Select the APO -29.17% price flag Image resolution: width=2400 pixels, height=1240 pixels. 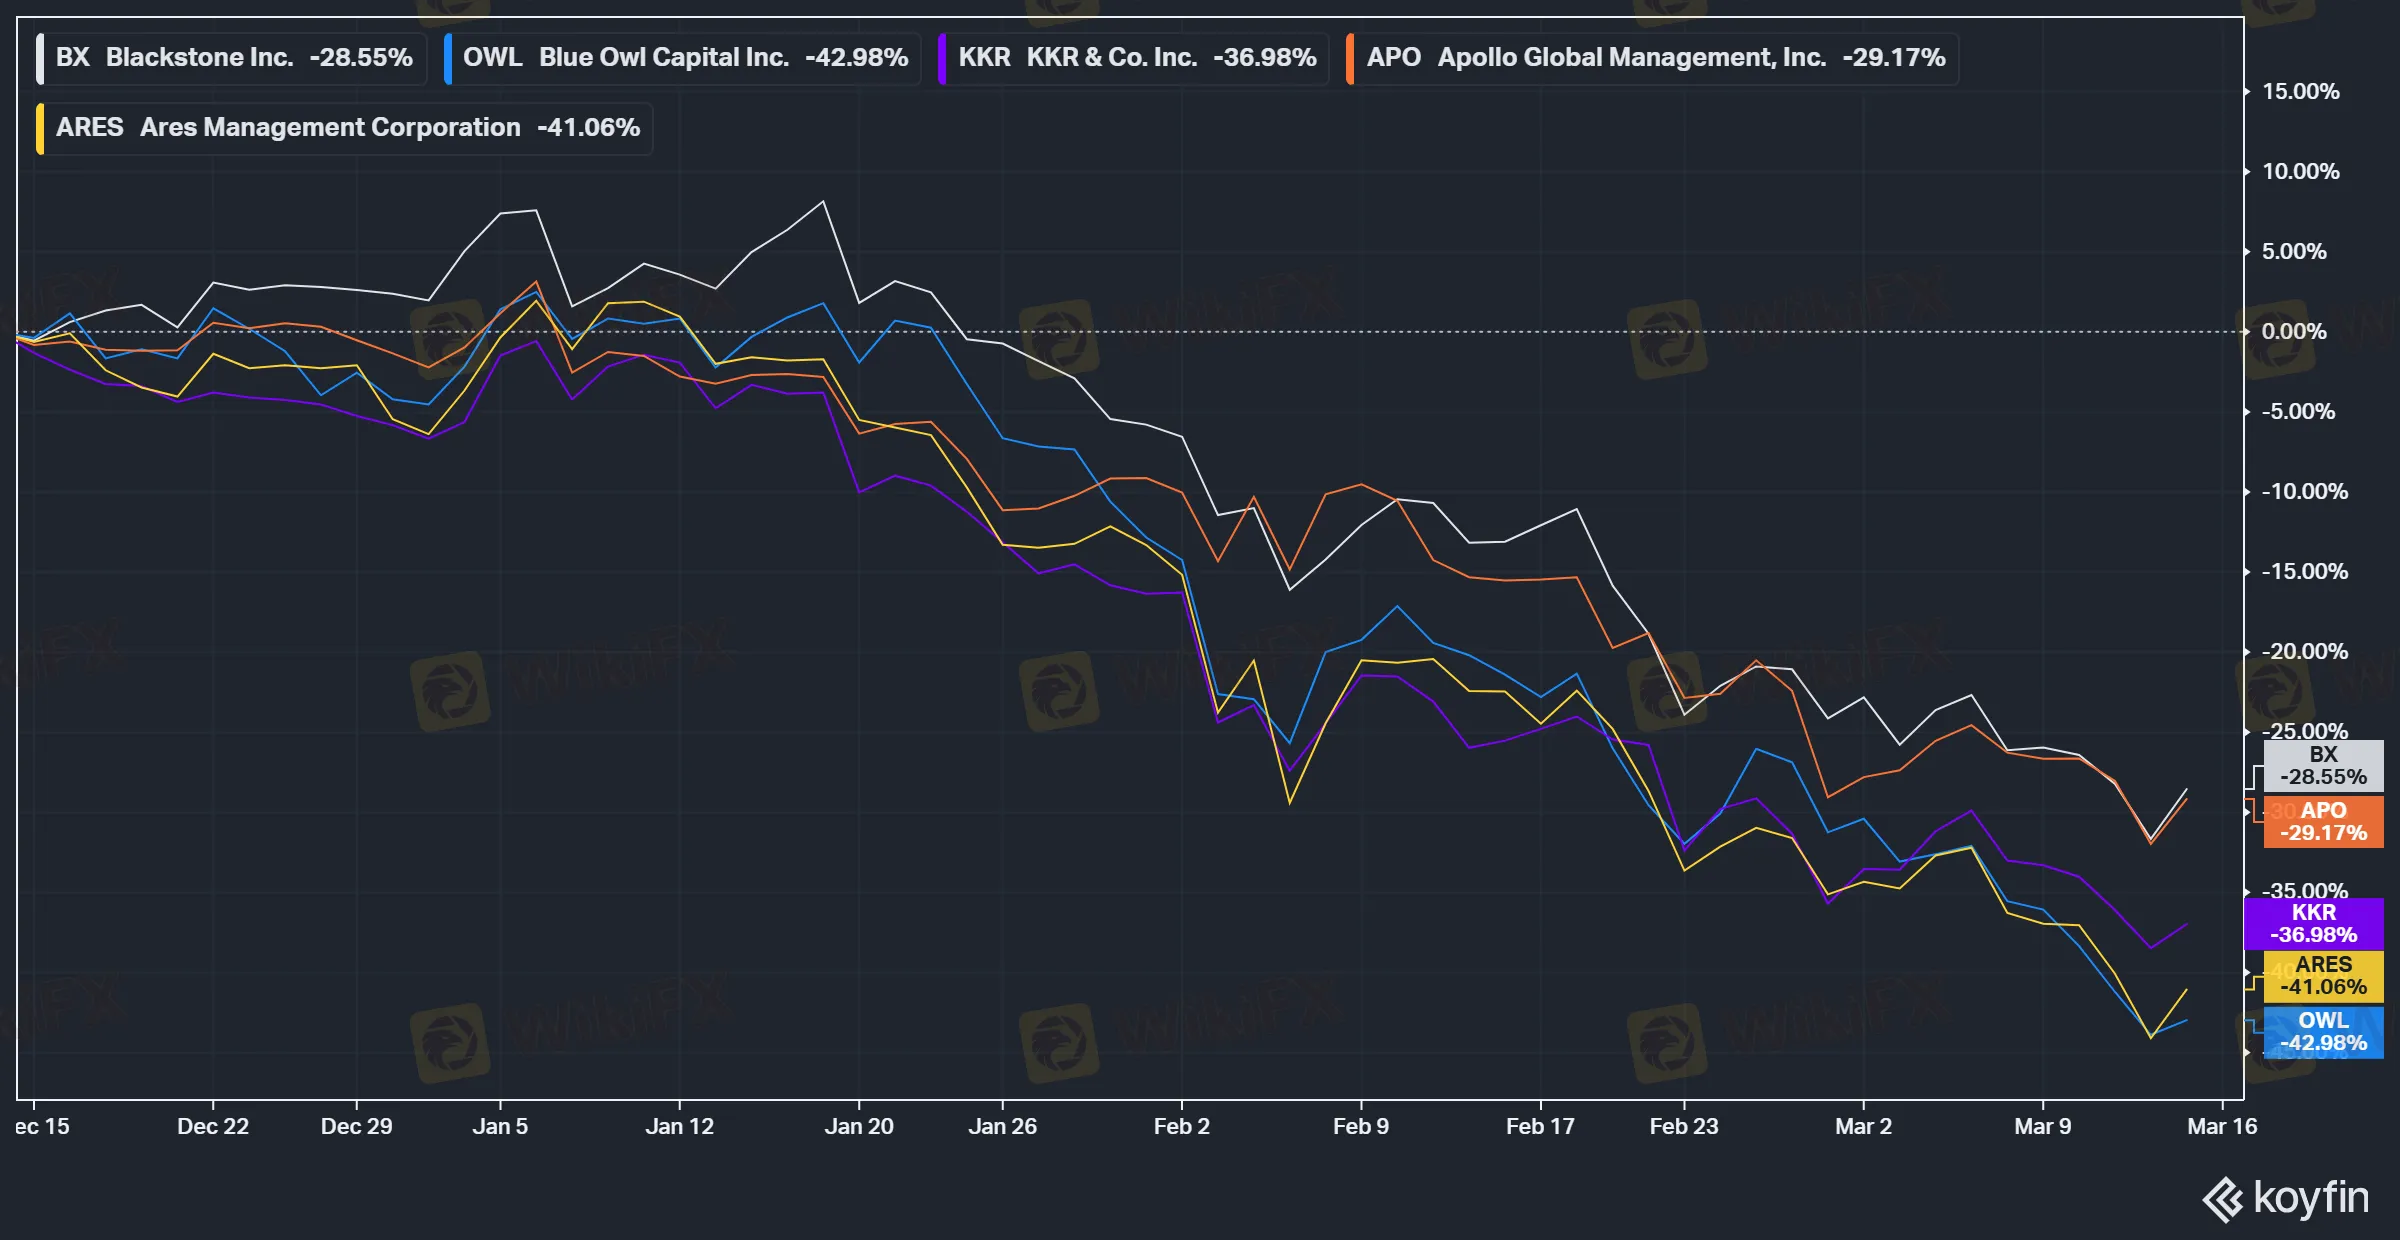(x=2326, y=823)
